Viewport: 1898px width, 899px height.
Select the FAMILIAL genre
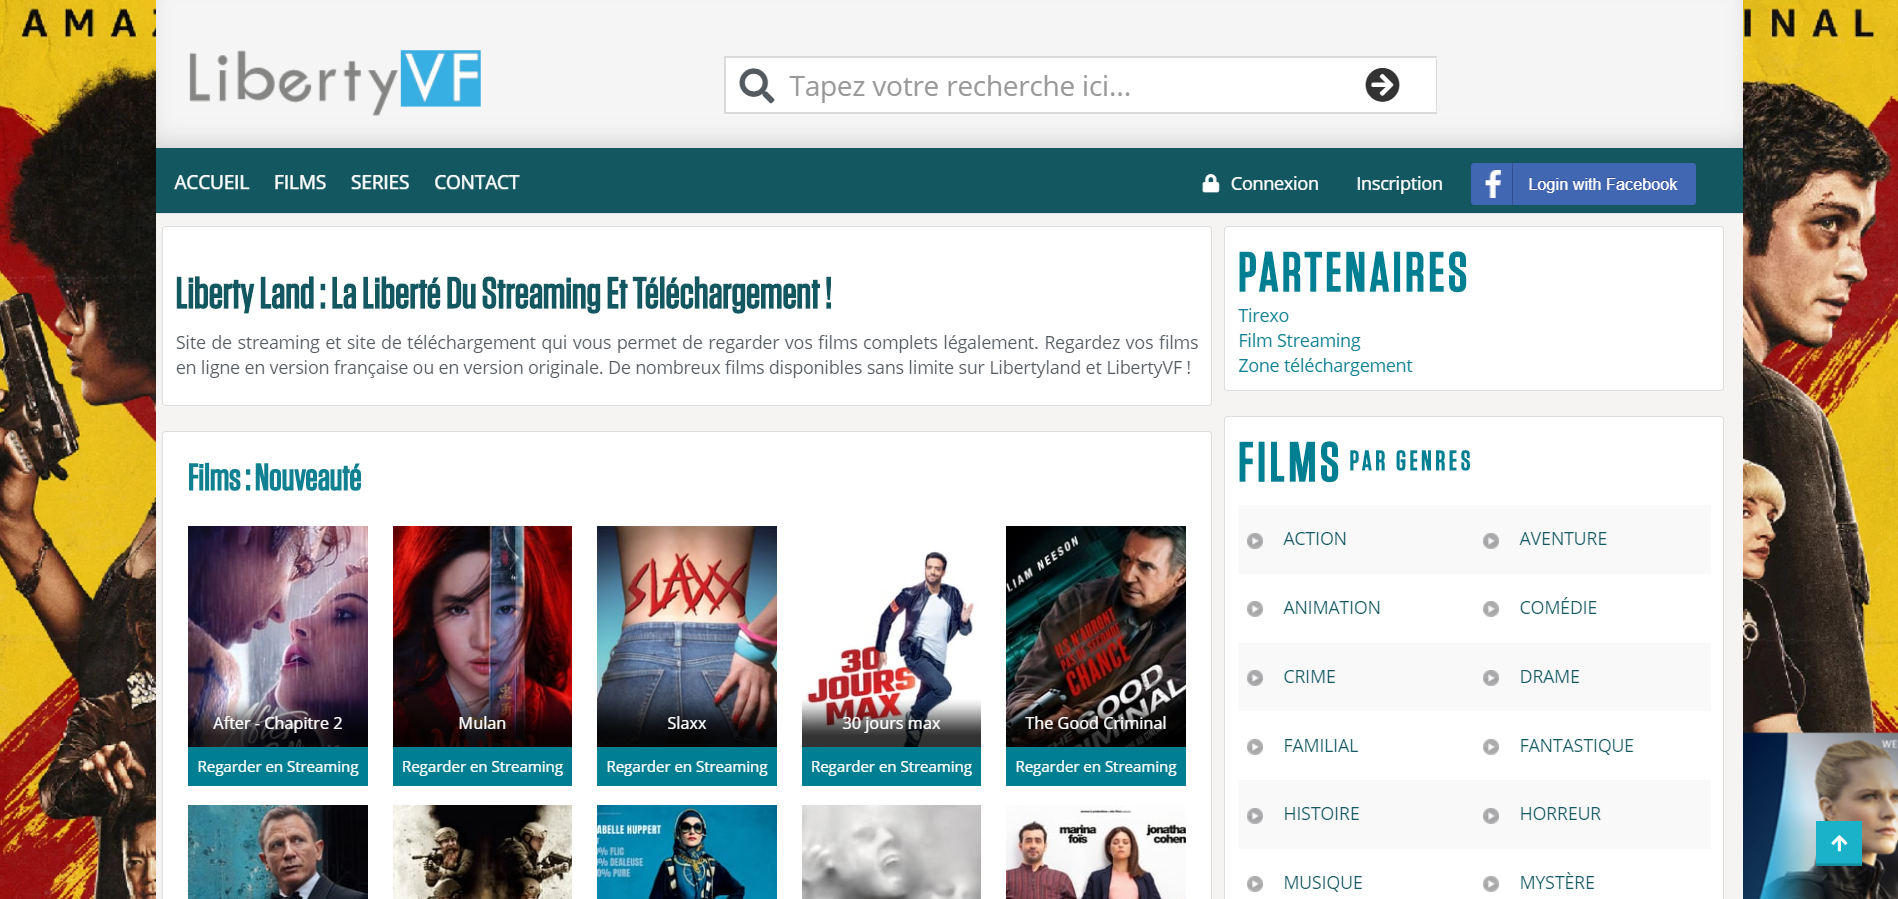coord(1320,746)
